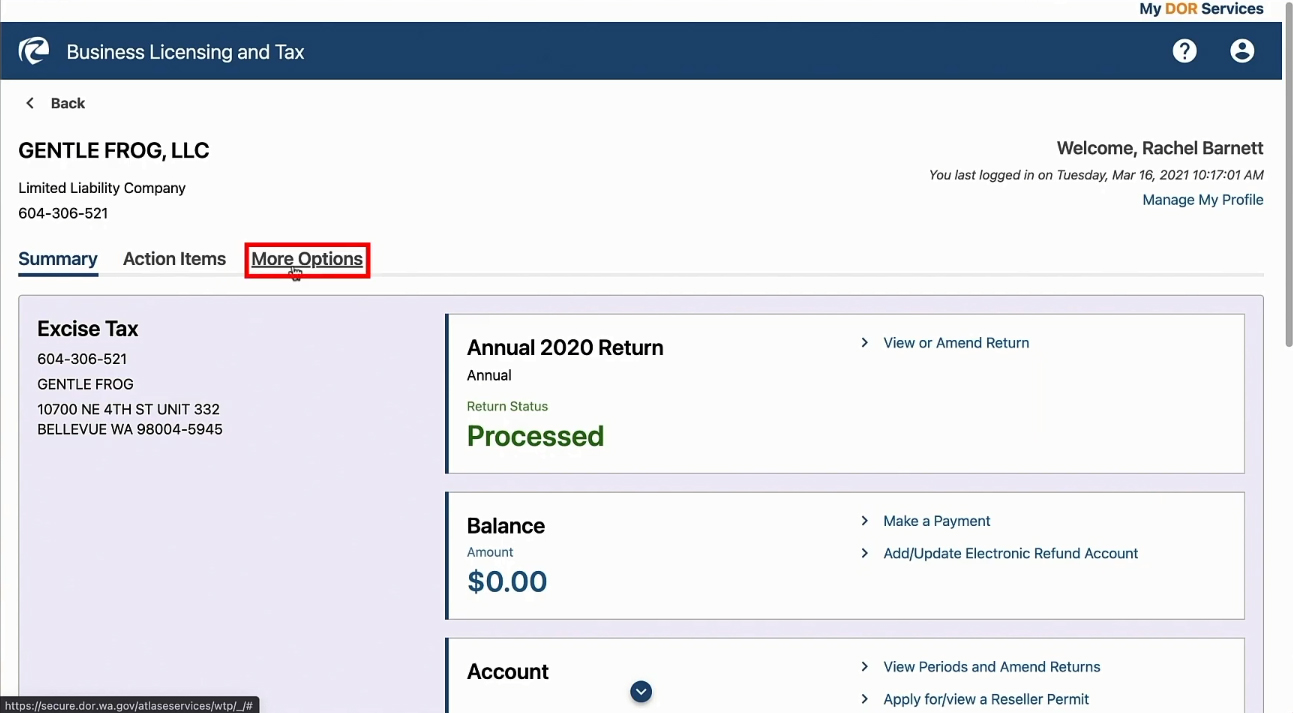Image resolution: width=1293 pixels, height=713 pixels.
Task: Click chevron beside Apply for/view a Reseller Permit
Action: [x=864, y=699]
